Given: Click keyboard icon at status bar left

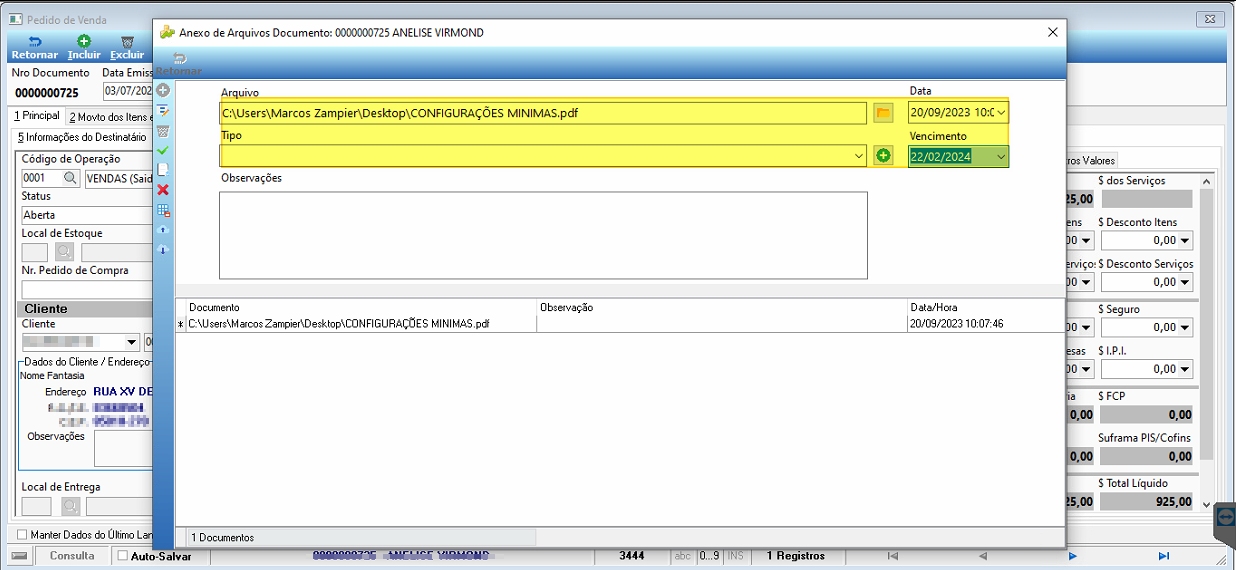Looking at the screenshot, I should 18,556.
